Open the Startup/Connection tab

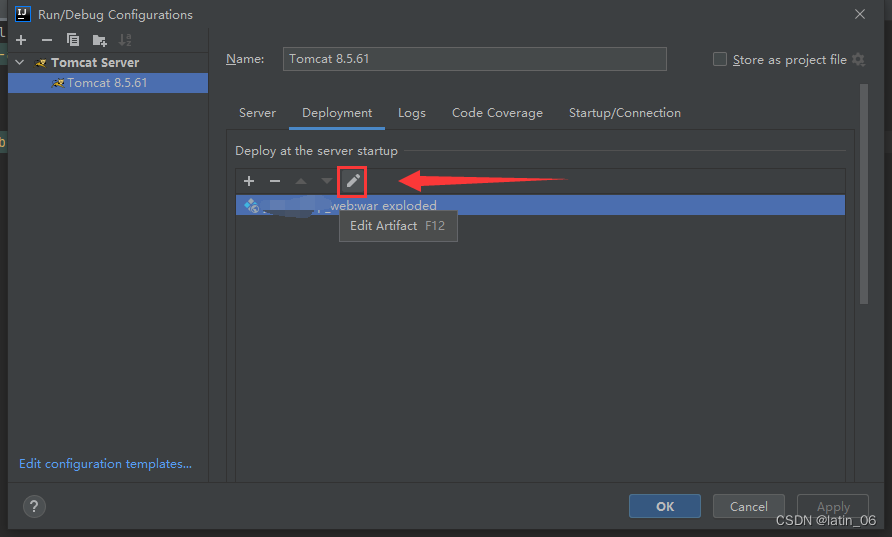[x=625, y=113]
